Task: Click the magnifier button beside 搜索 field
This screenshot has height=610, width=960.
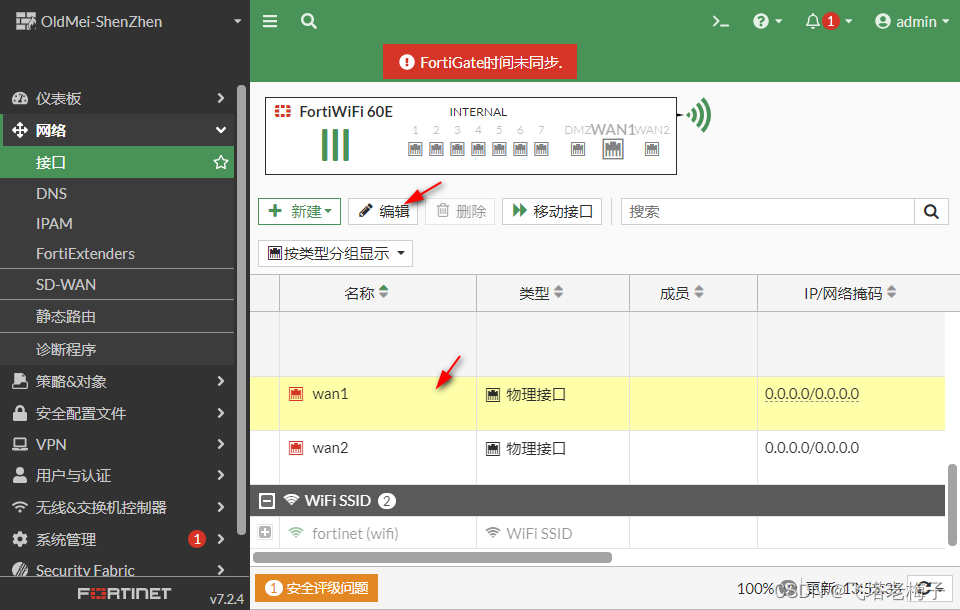Action: click(931, 211)
